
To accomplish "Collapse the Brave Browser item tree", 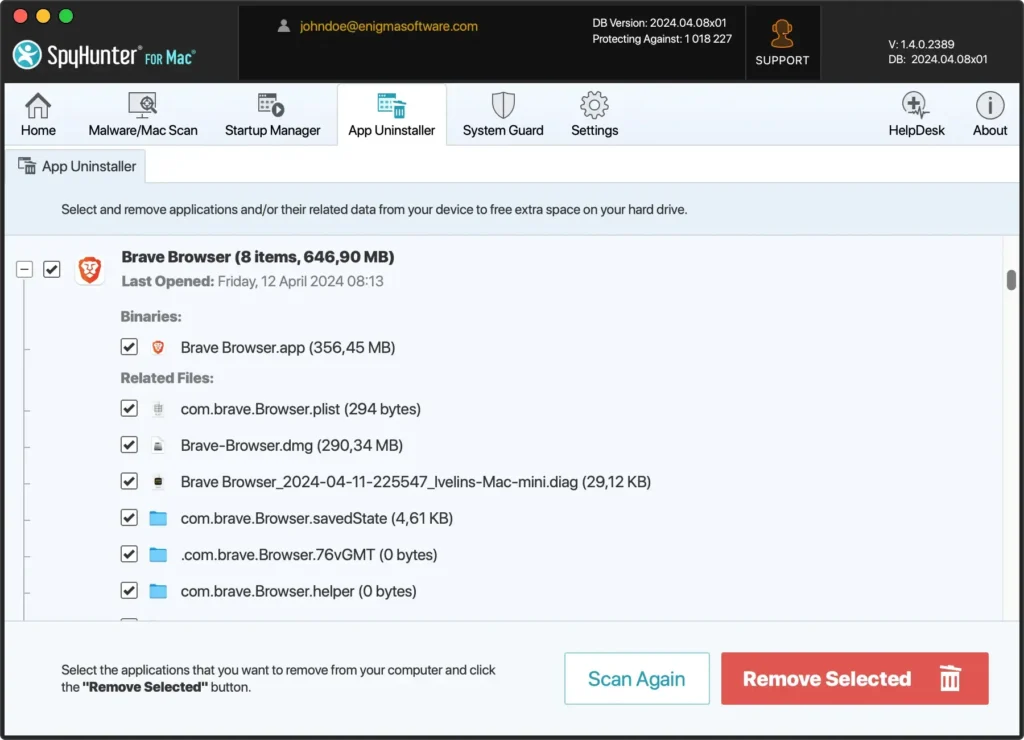I will coord(24,269).
